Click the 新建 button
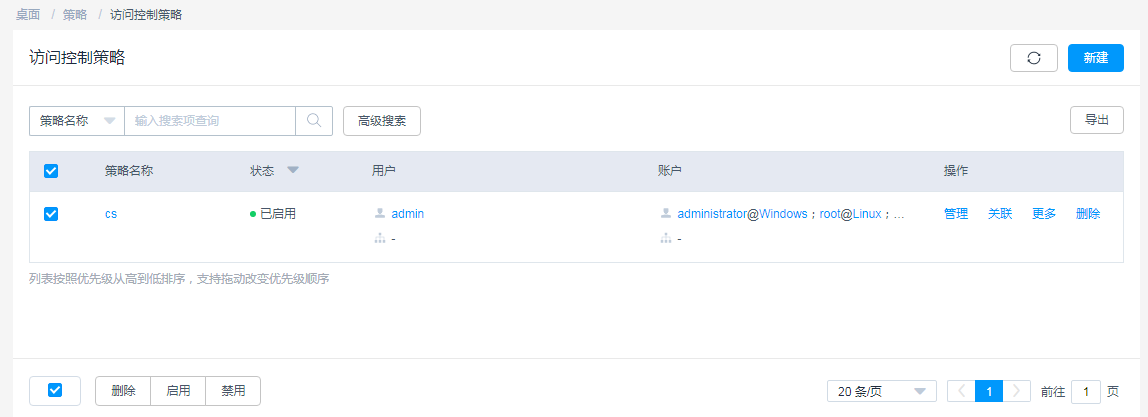The height and width of the screenshot is (417, 1148). 1095,58
